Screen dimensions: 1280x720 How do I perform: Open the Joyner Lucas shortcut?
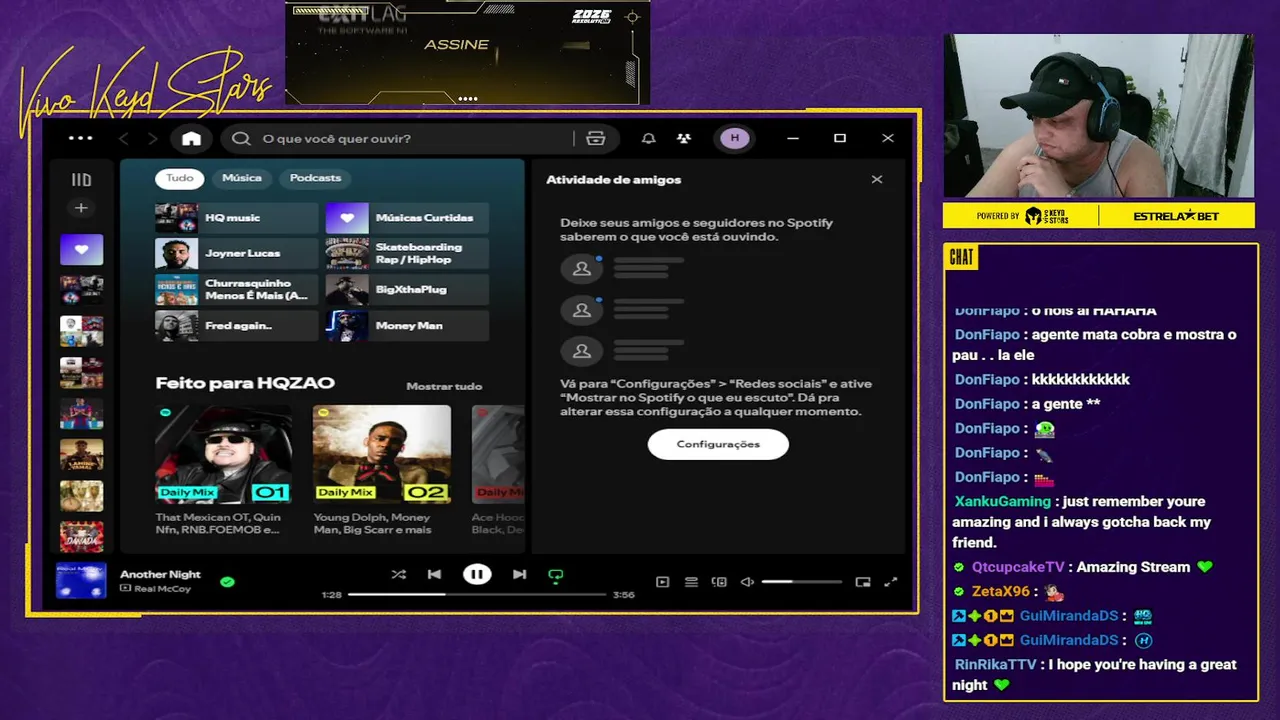coord(237,254)
